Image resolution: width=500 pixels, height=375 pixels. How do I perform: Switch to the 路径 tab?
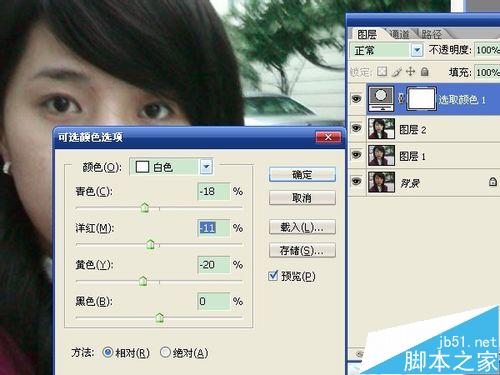pos(431,34)
